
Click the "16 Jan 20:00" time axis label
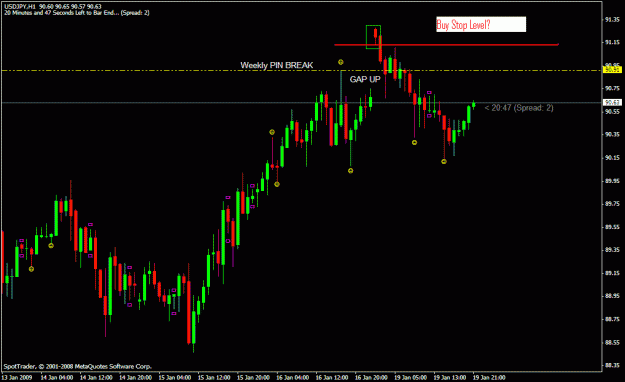click(x=371, y=377)
